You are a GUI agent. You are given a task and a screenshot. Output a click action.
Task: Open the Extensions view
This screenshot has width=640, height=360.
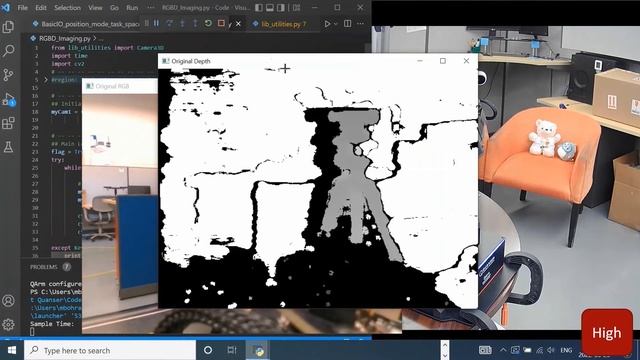pyautogui.click(x=8, y=123)
